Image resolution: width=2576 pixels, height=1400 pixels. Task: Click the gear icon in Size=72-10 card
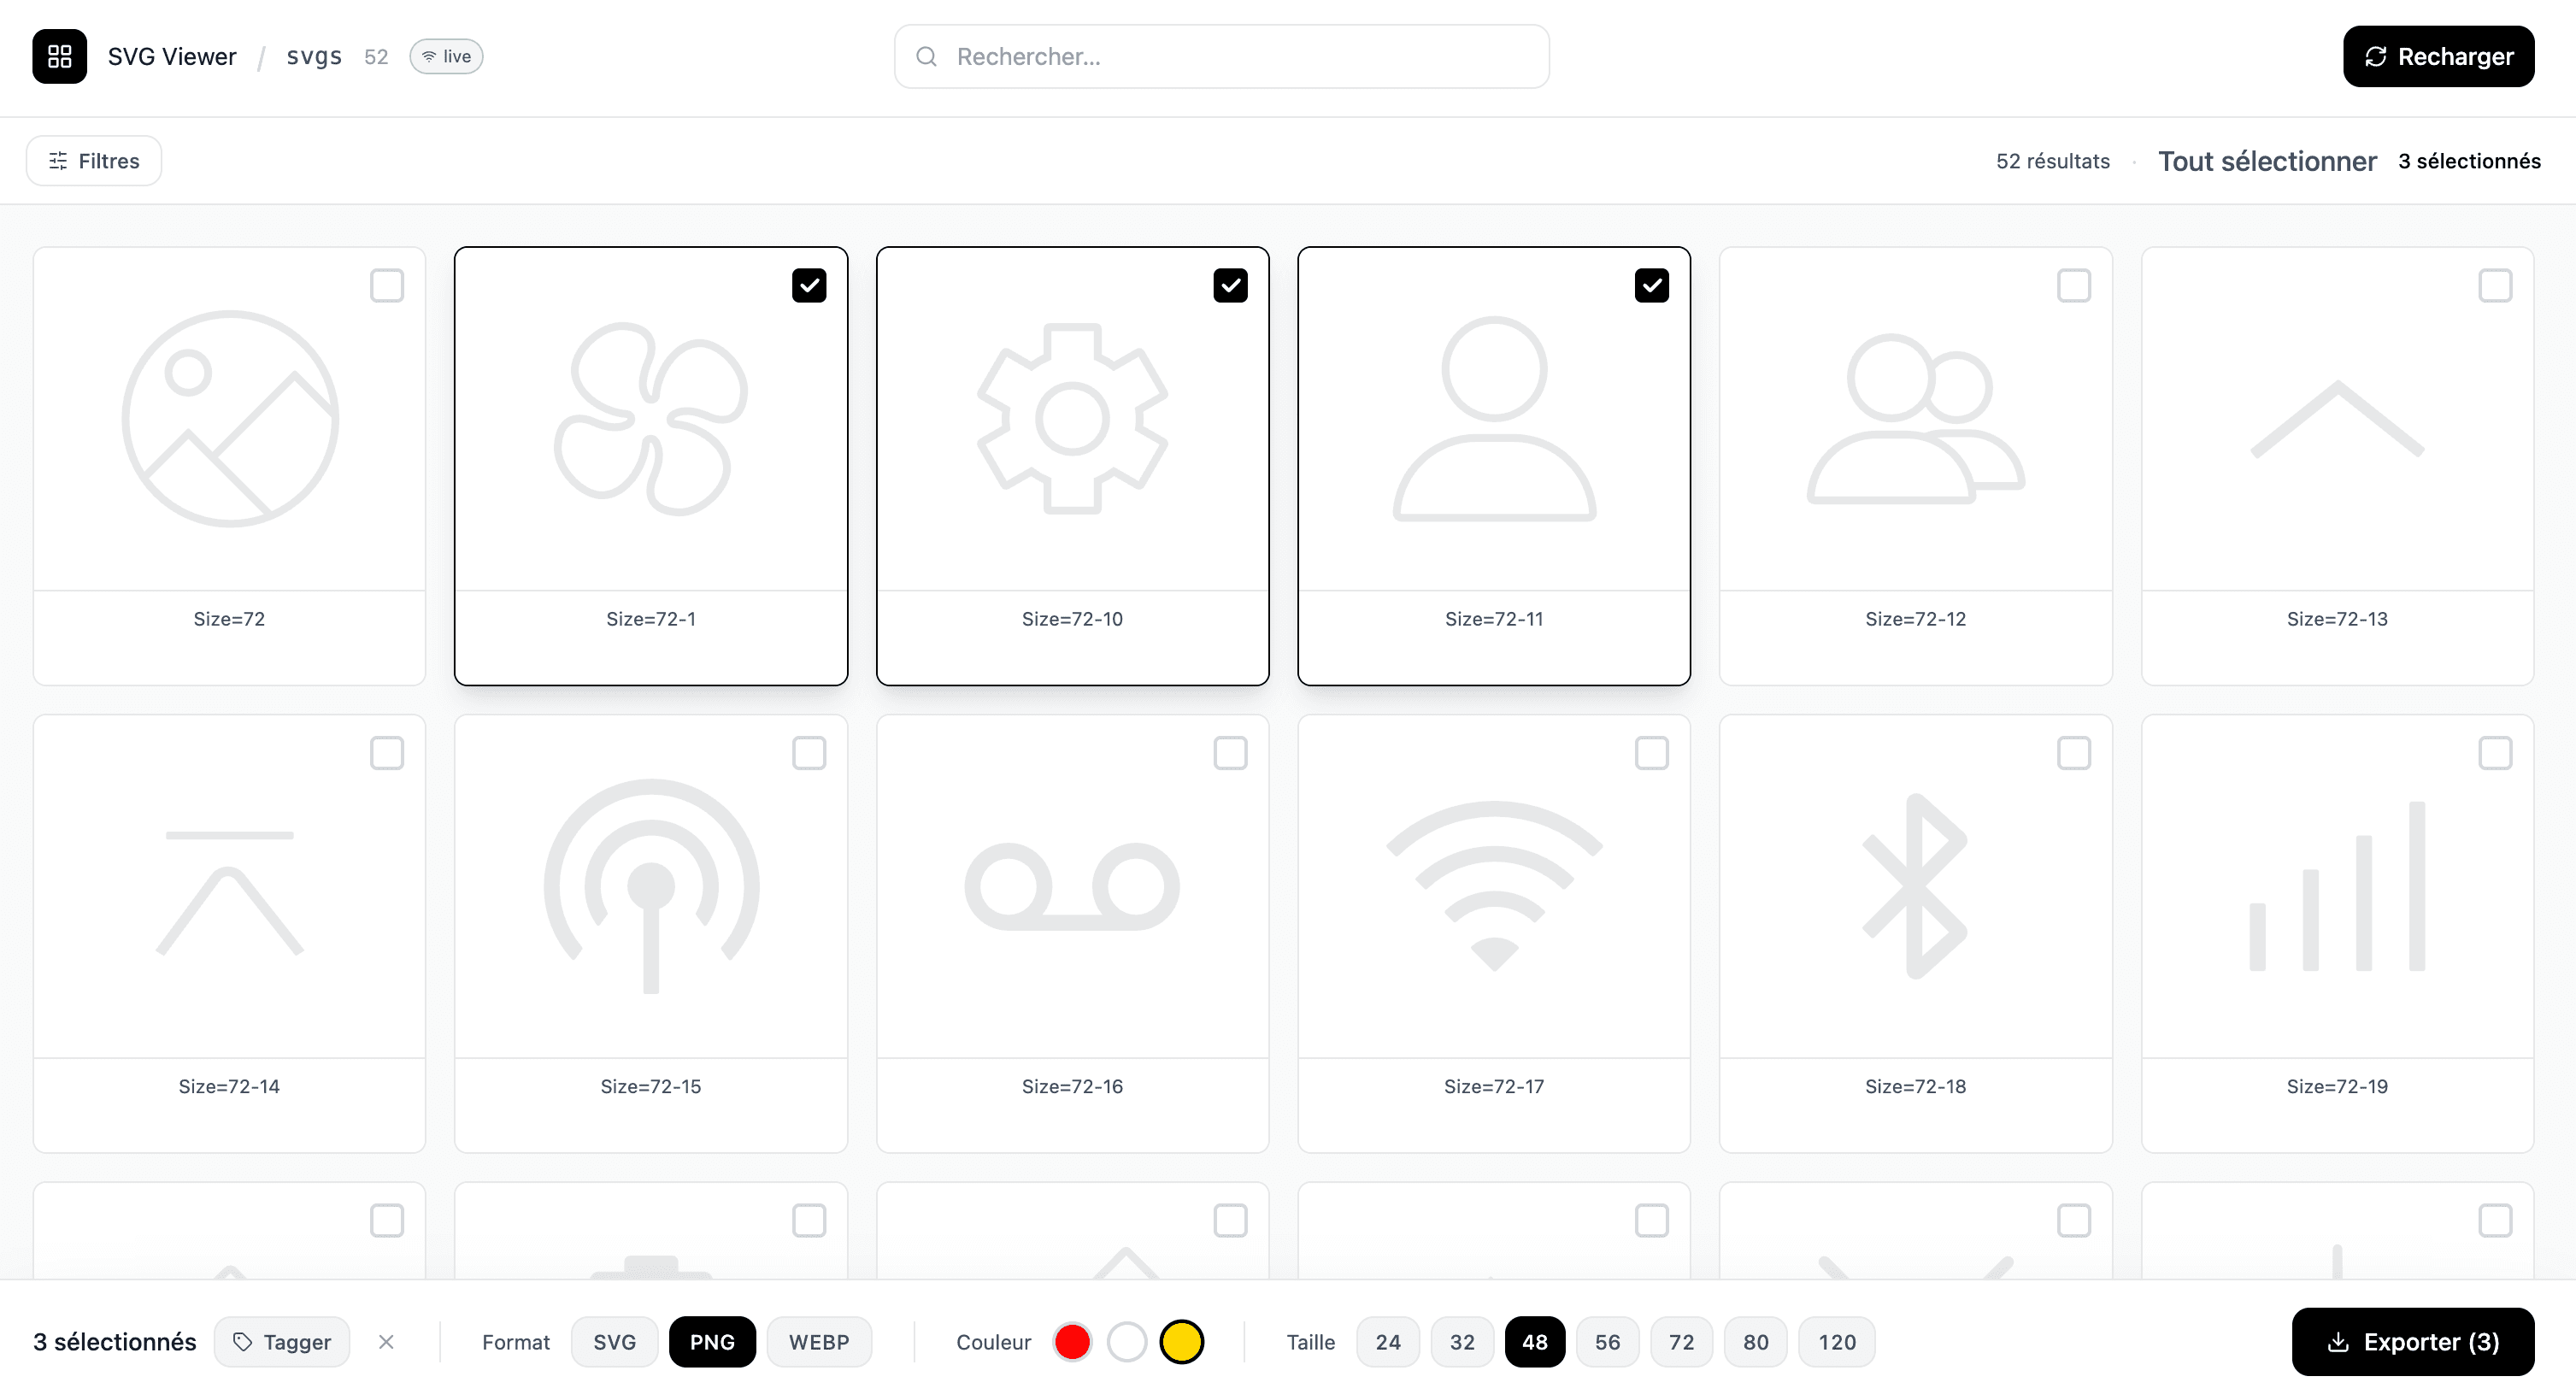1072,418
